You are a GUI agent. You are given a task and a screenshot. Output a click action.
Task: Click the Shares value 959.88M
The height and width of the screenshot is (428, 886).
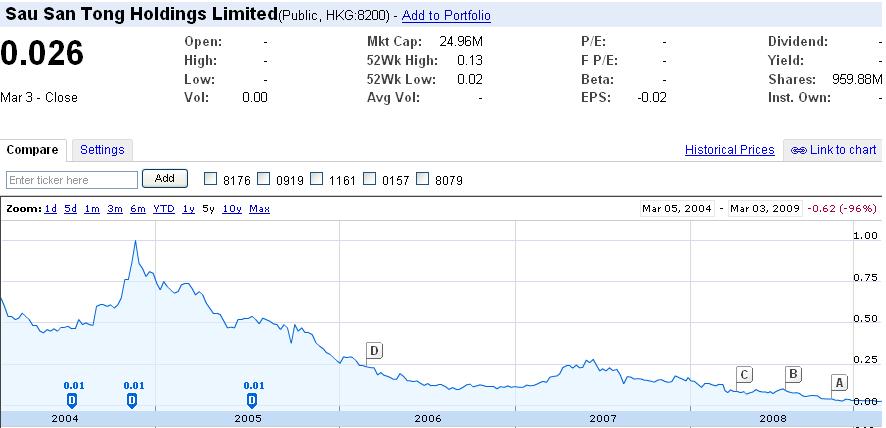(x=857, y=79)
